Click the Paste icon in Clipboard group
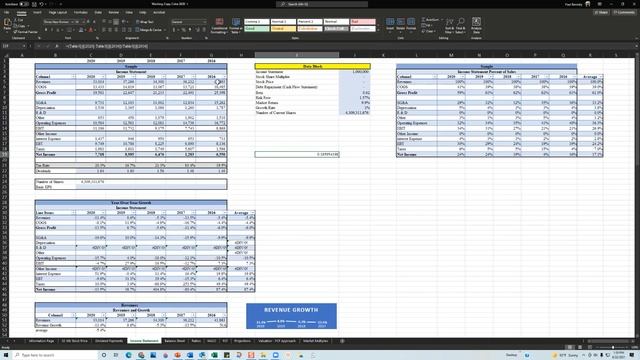This screenshot has width=640, height=360. tap(7, 24)
